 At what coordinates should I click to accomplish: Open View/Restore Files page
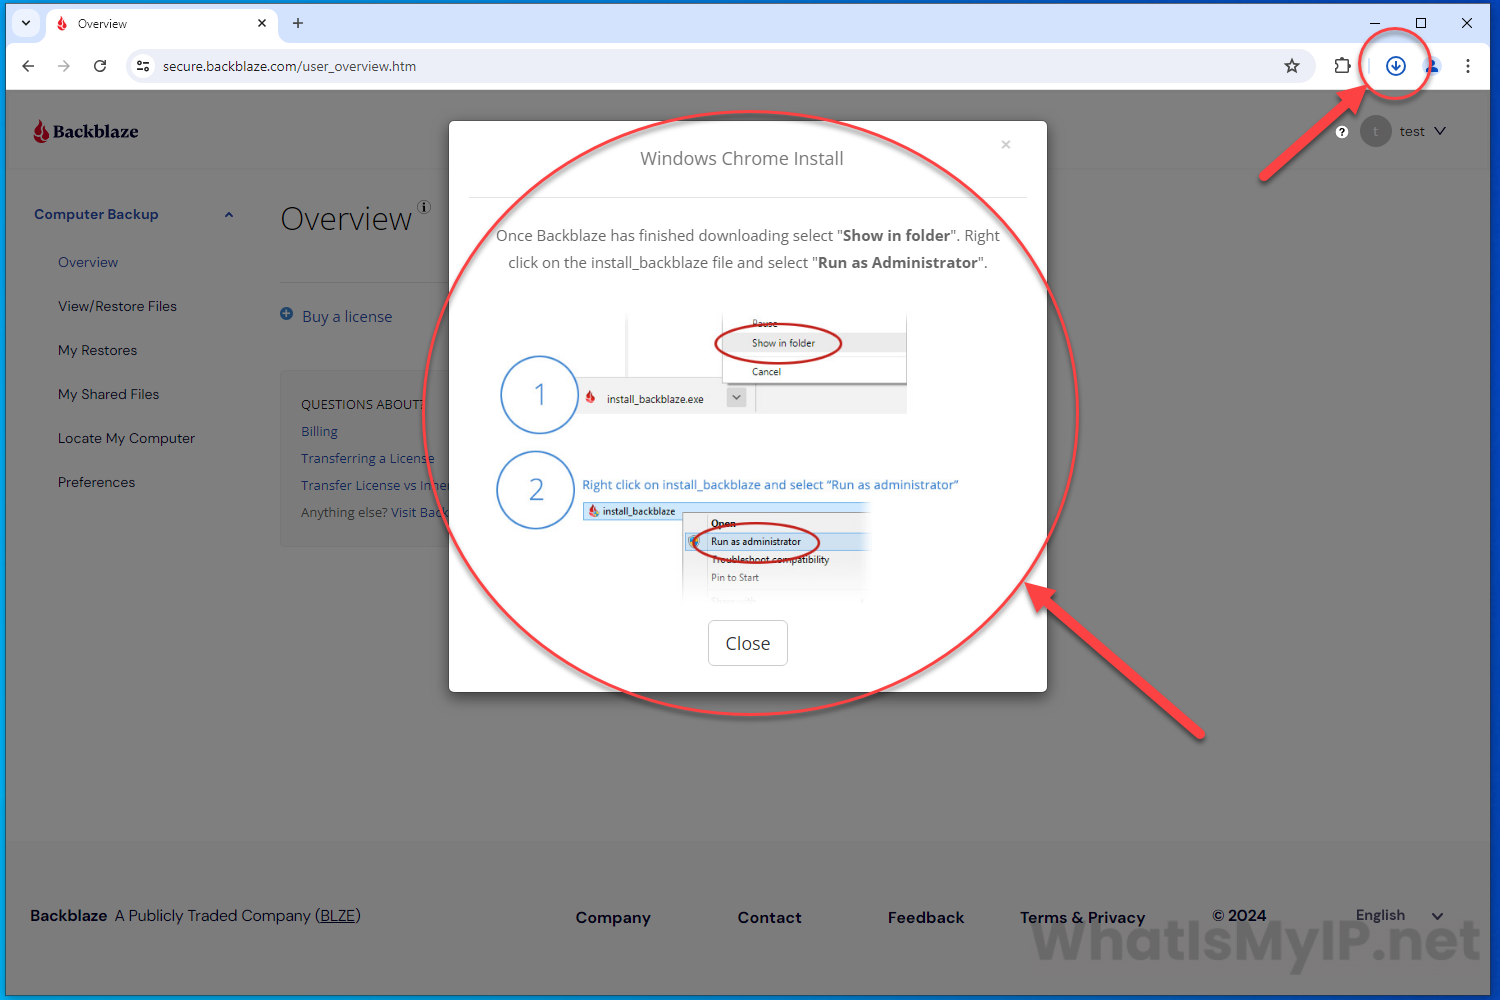pyautogui.click(x=117, y=306)
